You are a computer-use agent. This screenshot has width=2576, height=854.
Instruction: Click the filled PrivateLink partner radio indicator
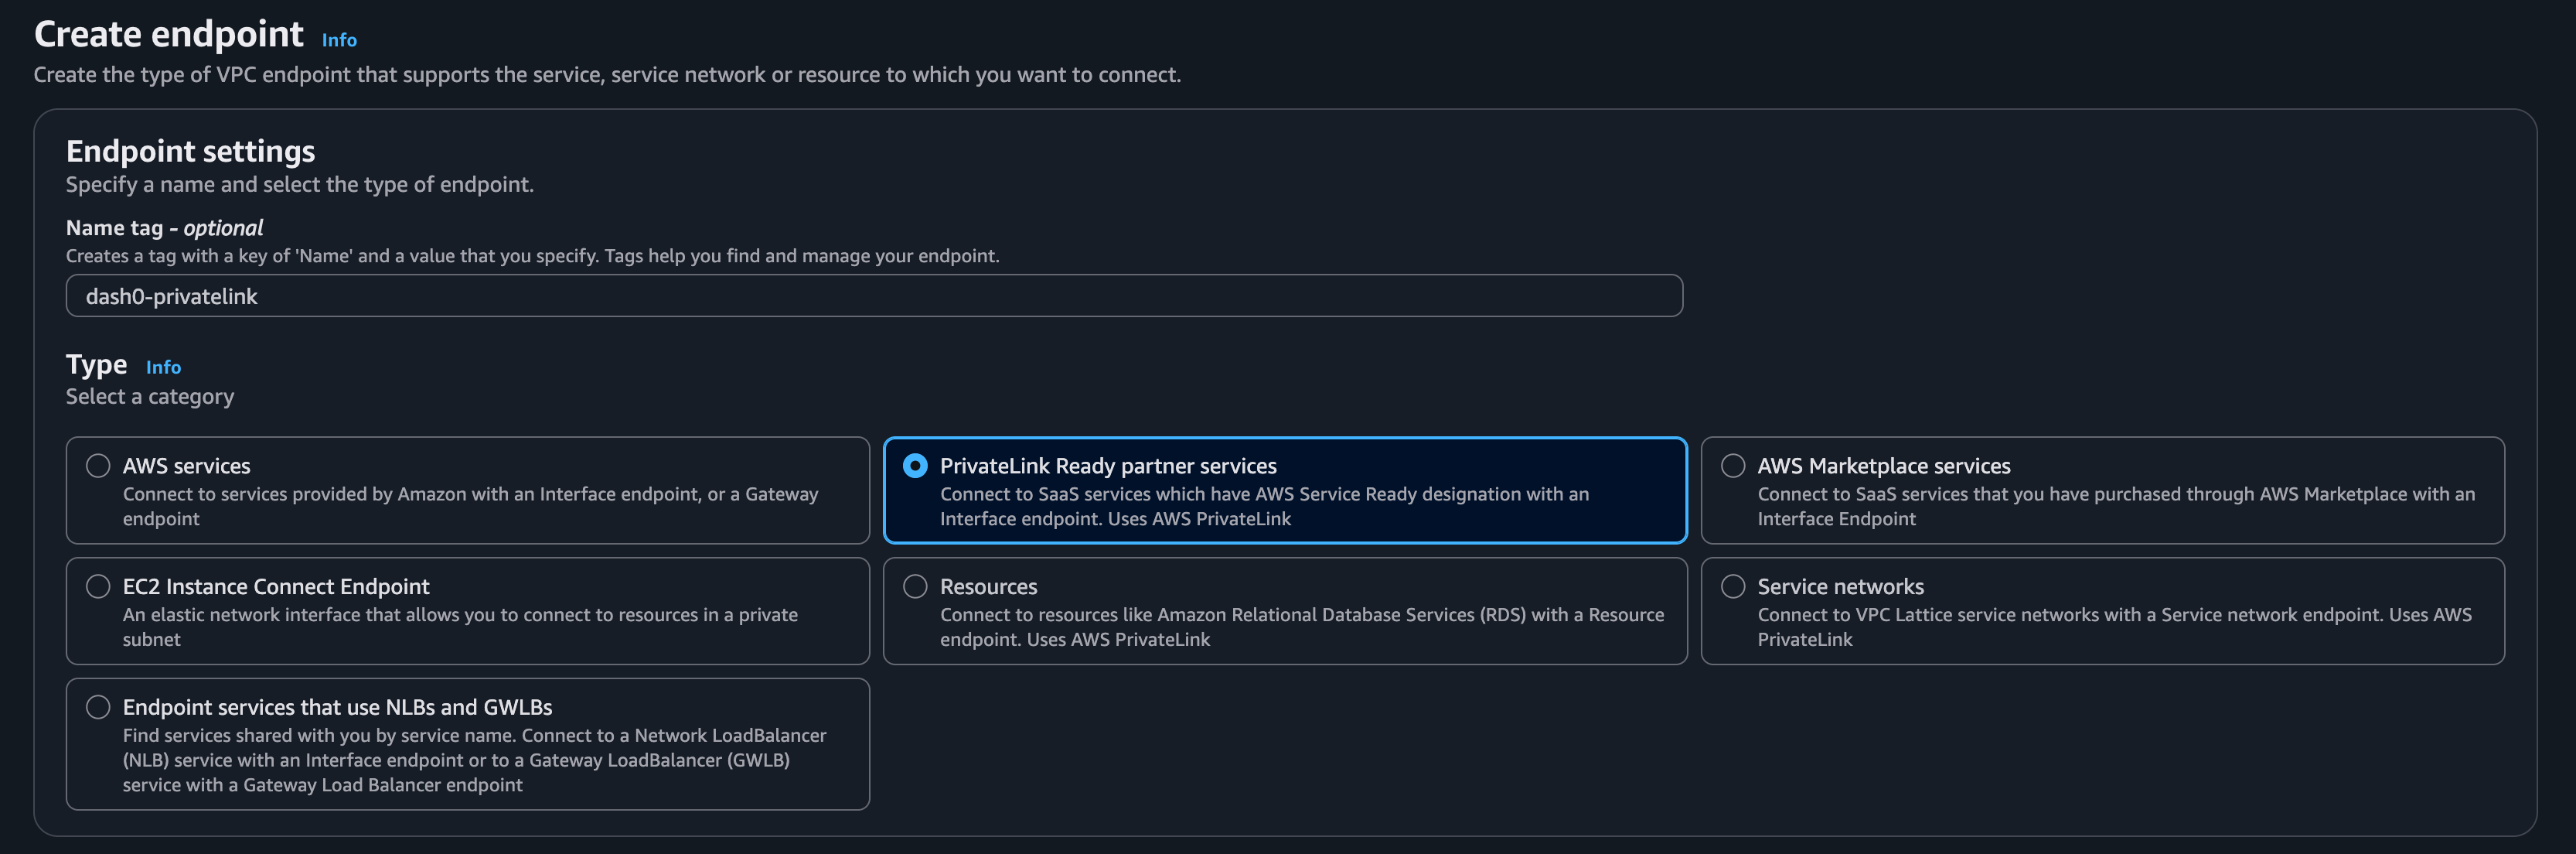(x=915, y=465)
